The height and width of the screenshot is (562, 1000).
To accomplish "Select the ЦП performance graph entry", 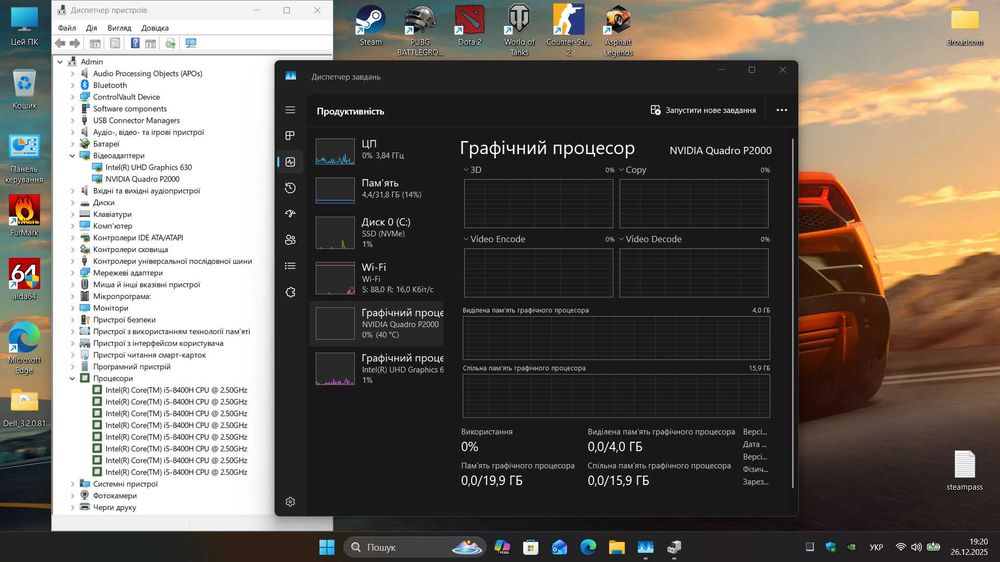I will [x=376, y=151].
